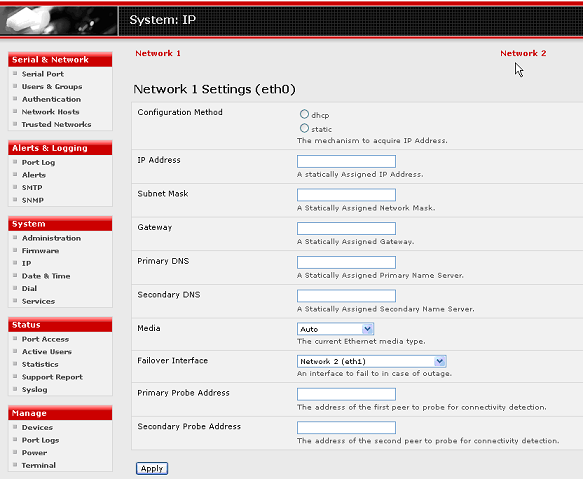583x479 pixels.
Task: Switch to the Network 1 tab
Action: coord(158,53)
